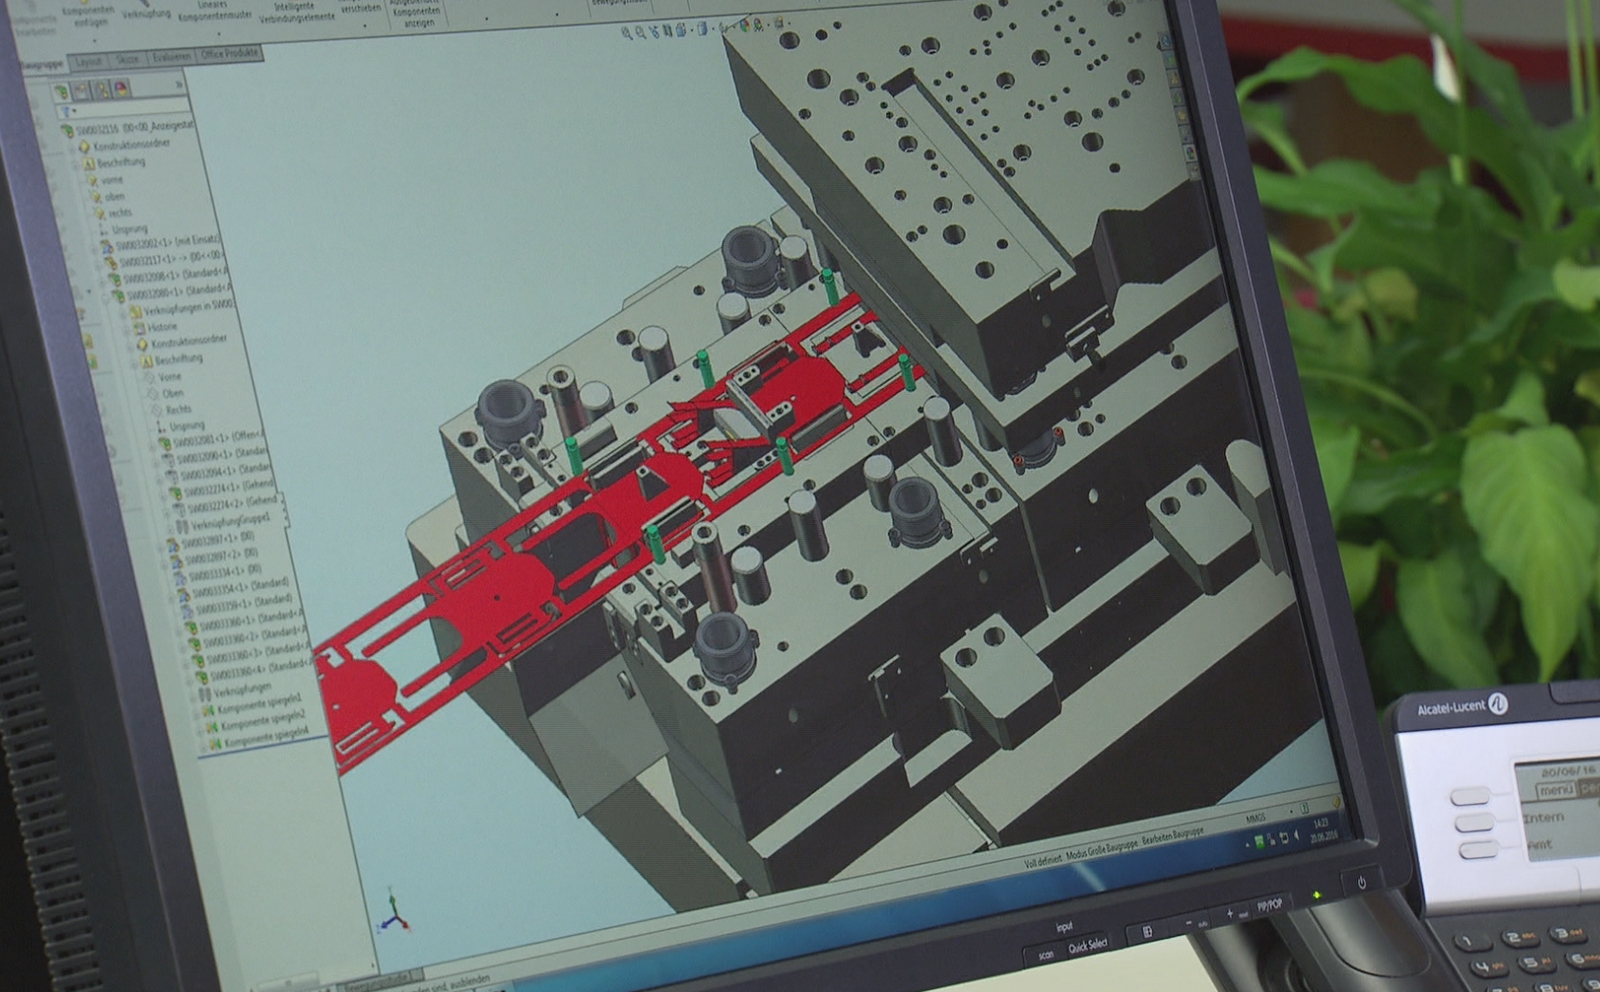1600x992 pixels.
Task: Click the Komponente verschieben ribbon tool
Action: 360,8
